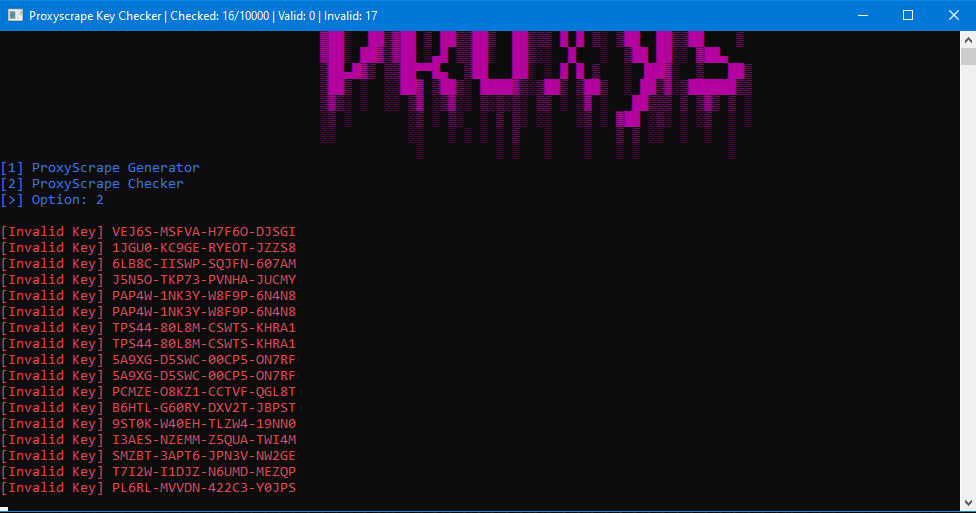Click the scrollbar up arrow
Viewport: 976px width, 513px height.
point(968,40)
